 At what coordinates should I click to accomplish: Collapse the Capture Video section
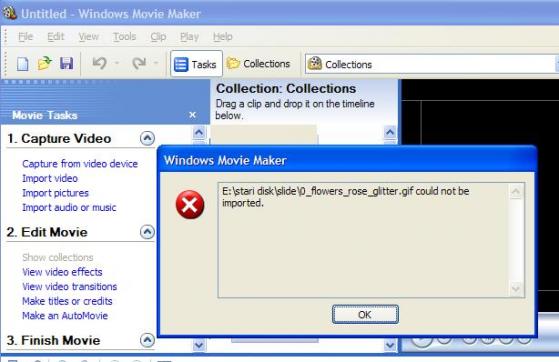pyautogui.click(x=147, y=138)
